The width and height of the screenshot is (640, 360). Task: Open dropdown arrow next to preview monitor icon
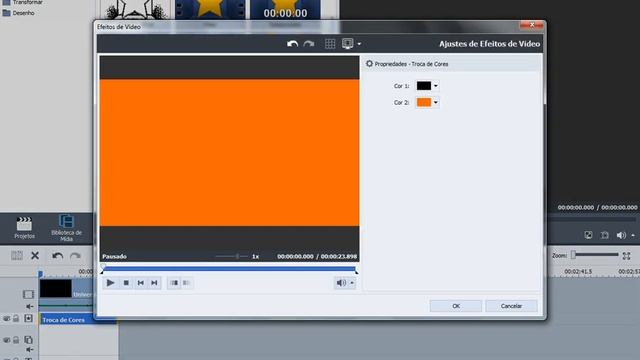point(359,44)
